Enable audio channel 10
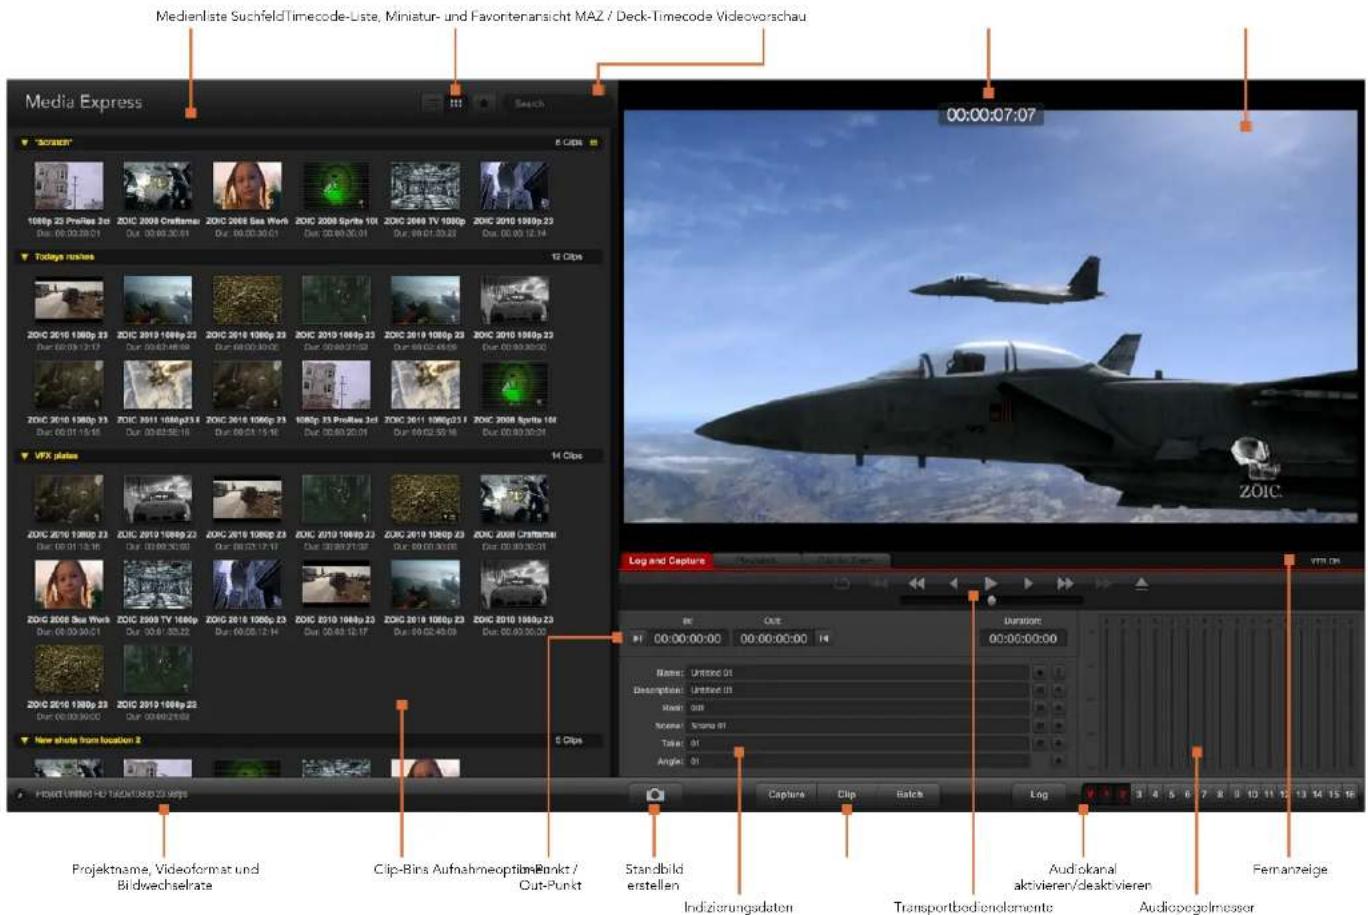The image size is (1368, 915). tap(1252, 795)
